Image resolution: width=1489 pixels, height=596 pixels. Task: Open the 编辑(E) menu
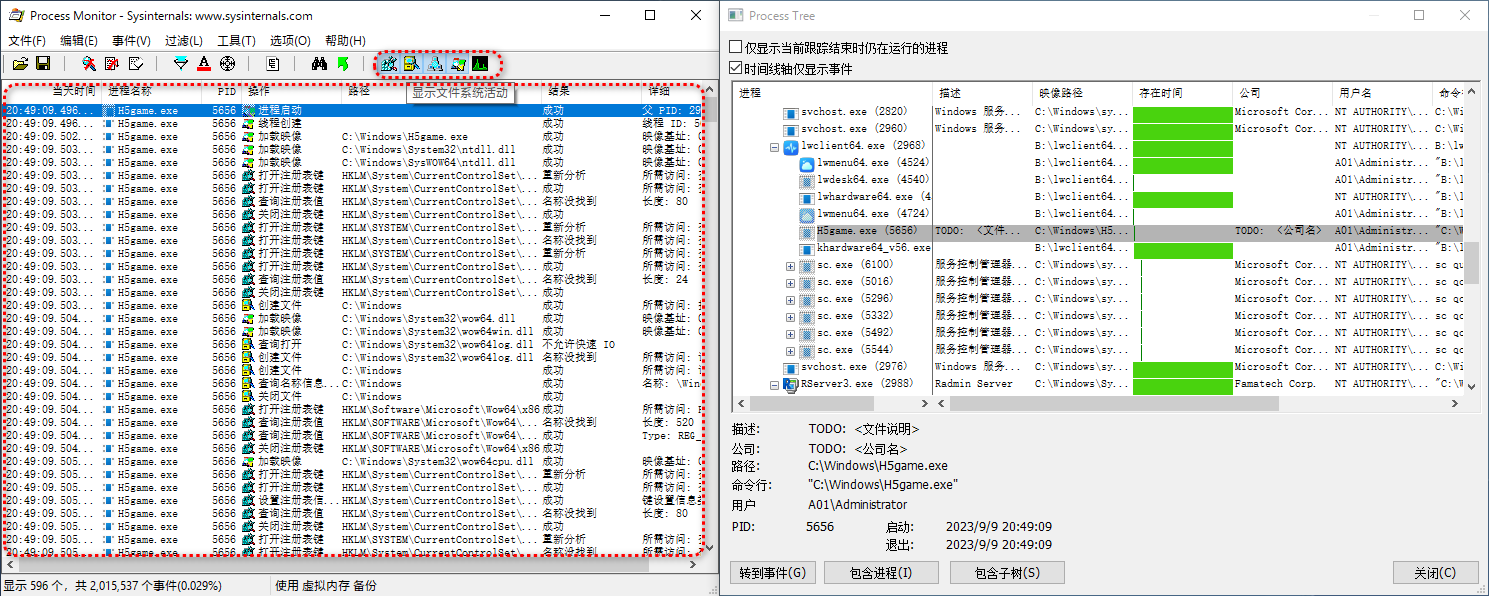(x=79, y=41)
